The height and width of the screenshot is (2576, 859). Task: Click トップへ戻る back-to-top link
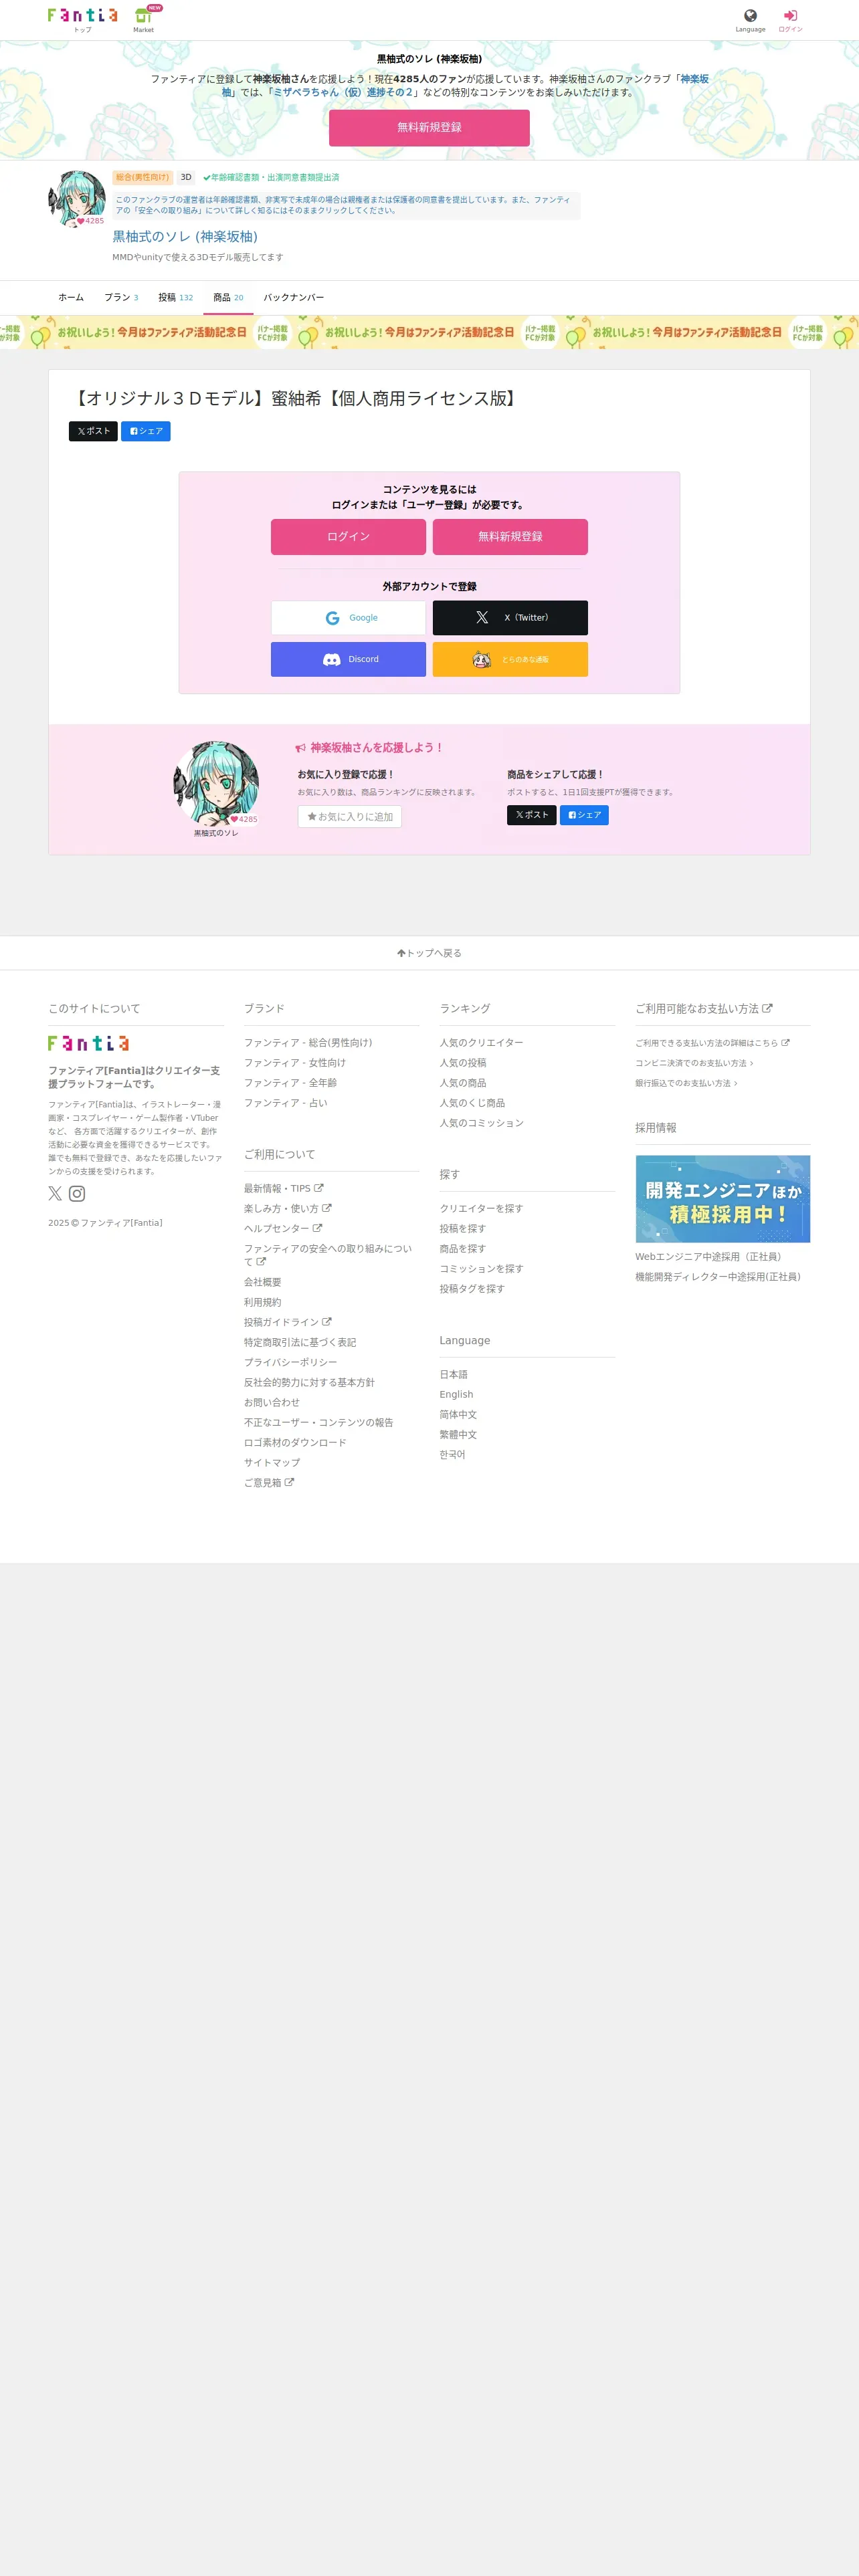(x=429, y=954)
